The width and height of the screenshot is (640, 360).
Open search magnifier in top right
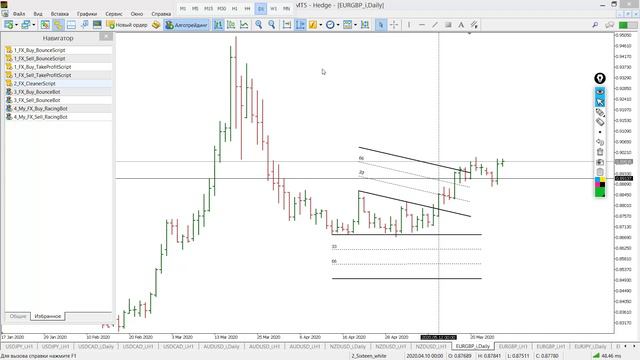596,25
